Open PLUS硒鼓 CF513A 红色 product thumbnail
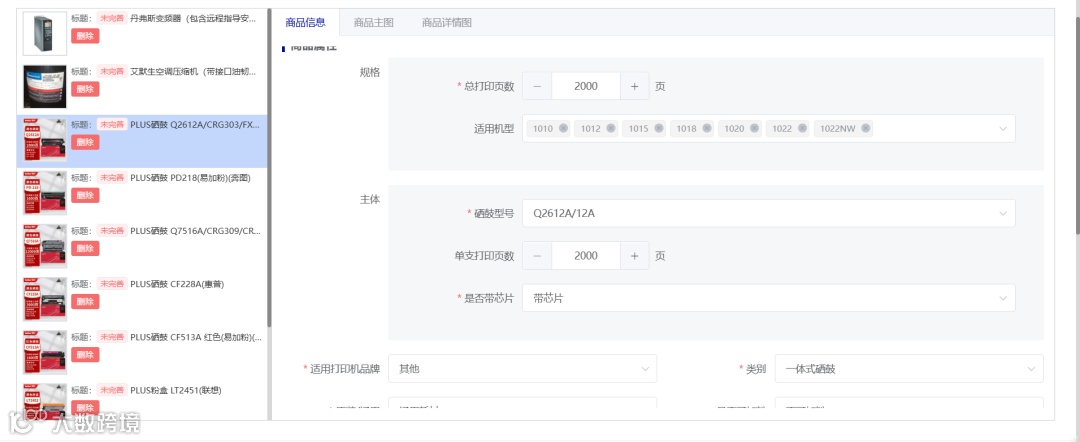The width and height of the screenshot is (1080, 442). point(45,352)
